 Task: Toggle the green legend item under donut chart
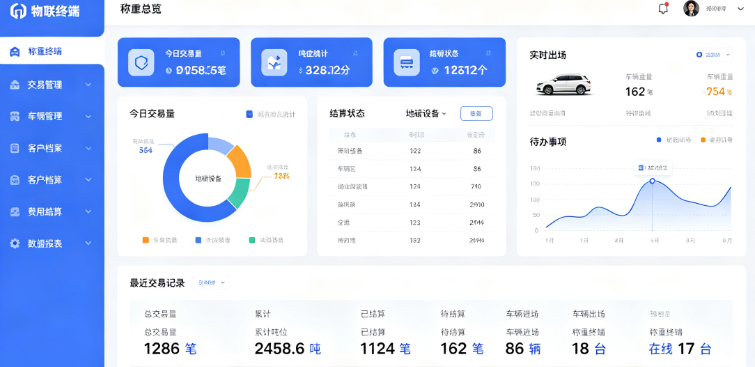[266, 240]
